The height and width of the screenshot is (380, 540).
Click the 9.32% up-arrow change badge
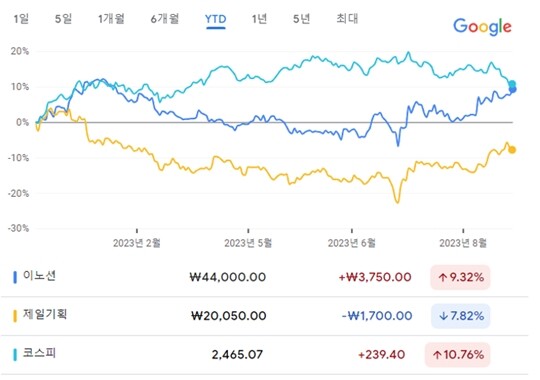point(460,277)
